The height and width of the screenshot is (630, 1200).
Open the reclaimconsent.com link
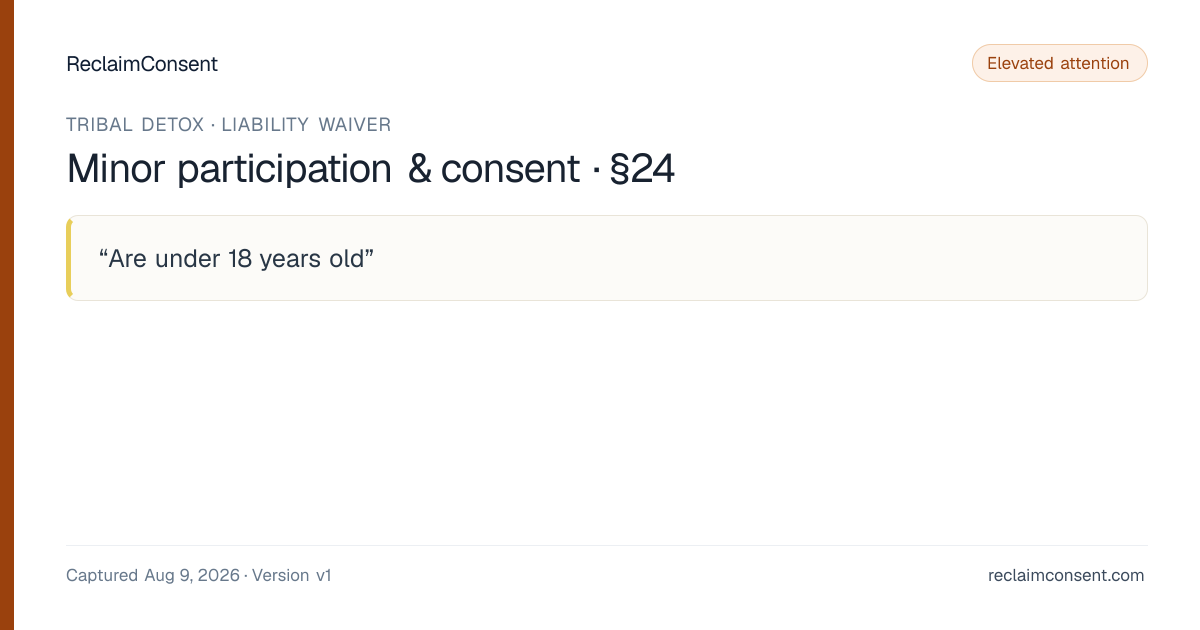[x=1066, y=575]
